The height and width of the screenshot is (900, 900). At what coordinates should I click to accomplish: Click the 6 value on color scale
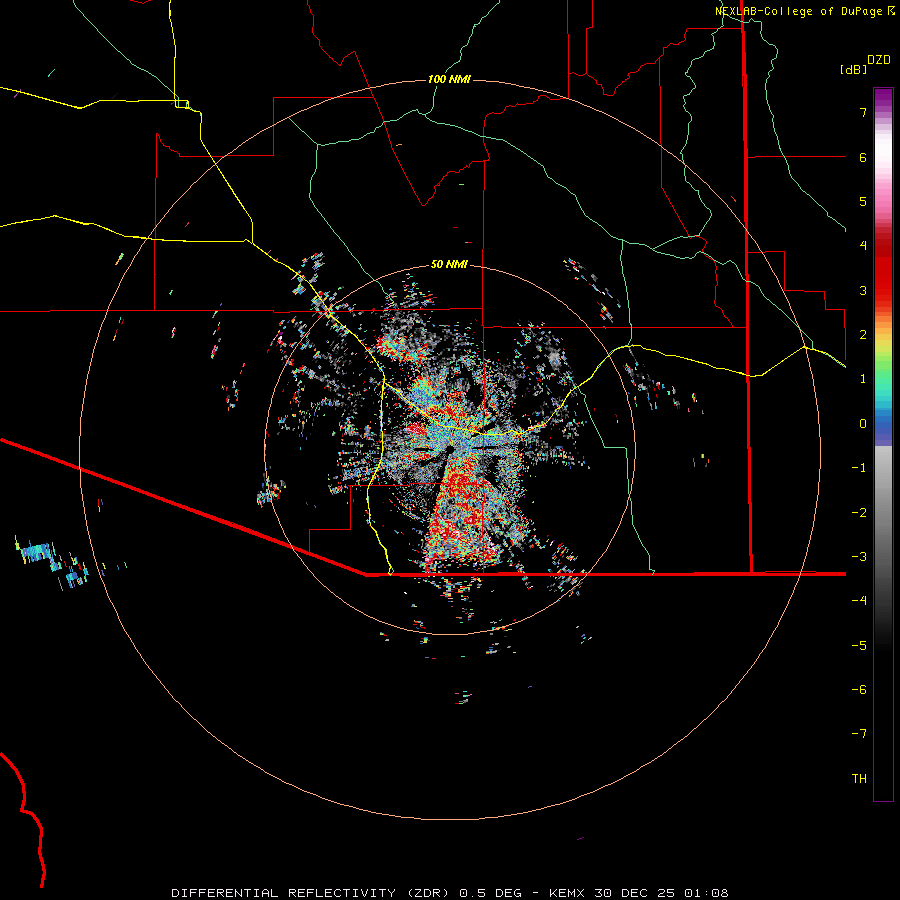[863, 157]
